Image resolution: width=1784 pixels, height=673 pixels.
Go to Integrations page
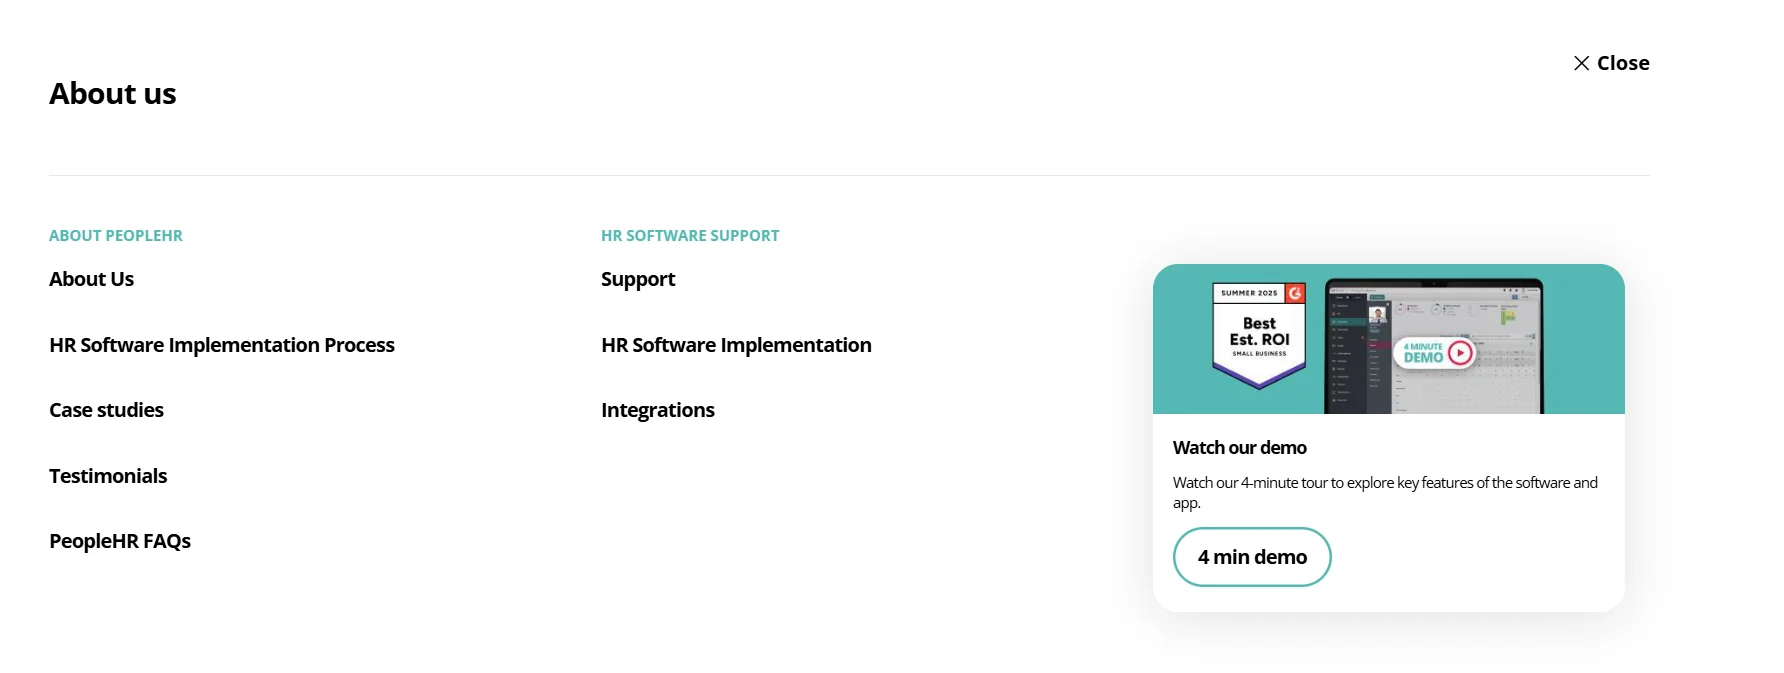[x=658, y=410]
